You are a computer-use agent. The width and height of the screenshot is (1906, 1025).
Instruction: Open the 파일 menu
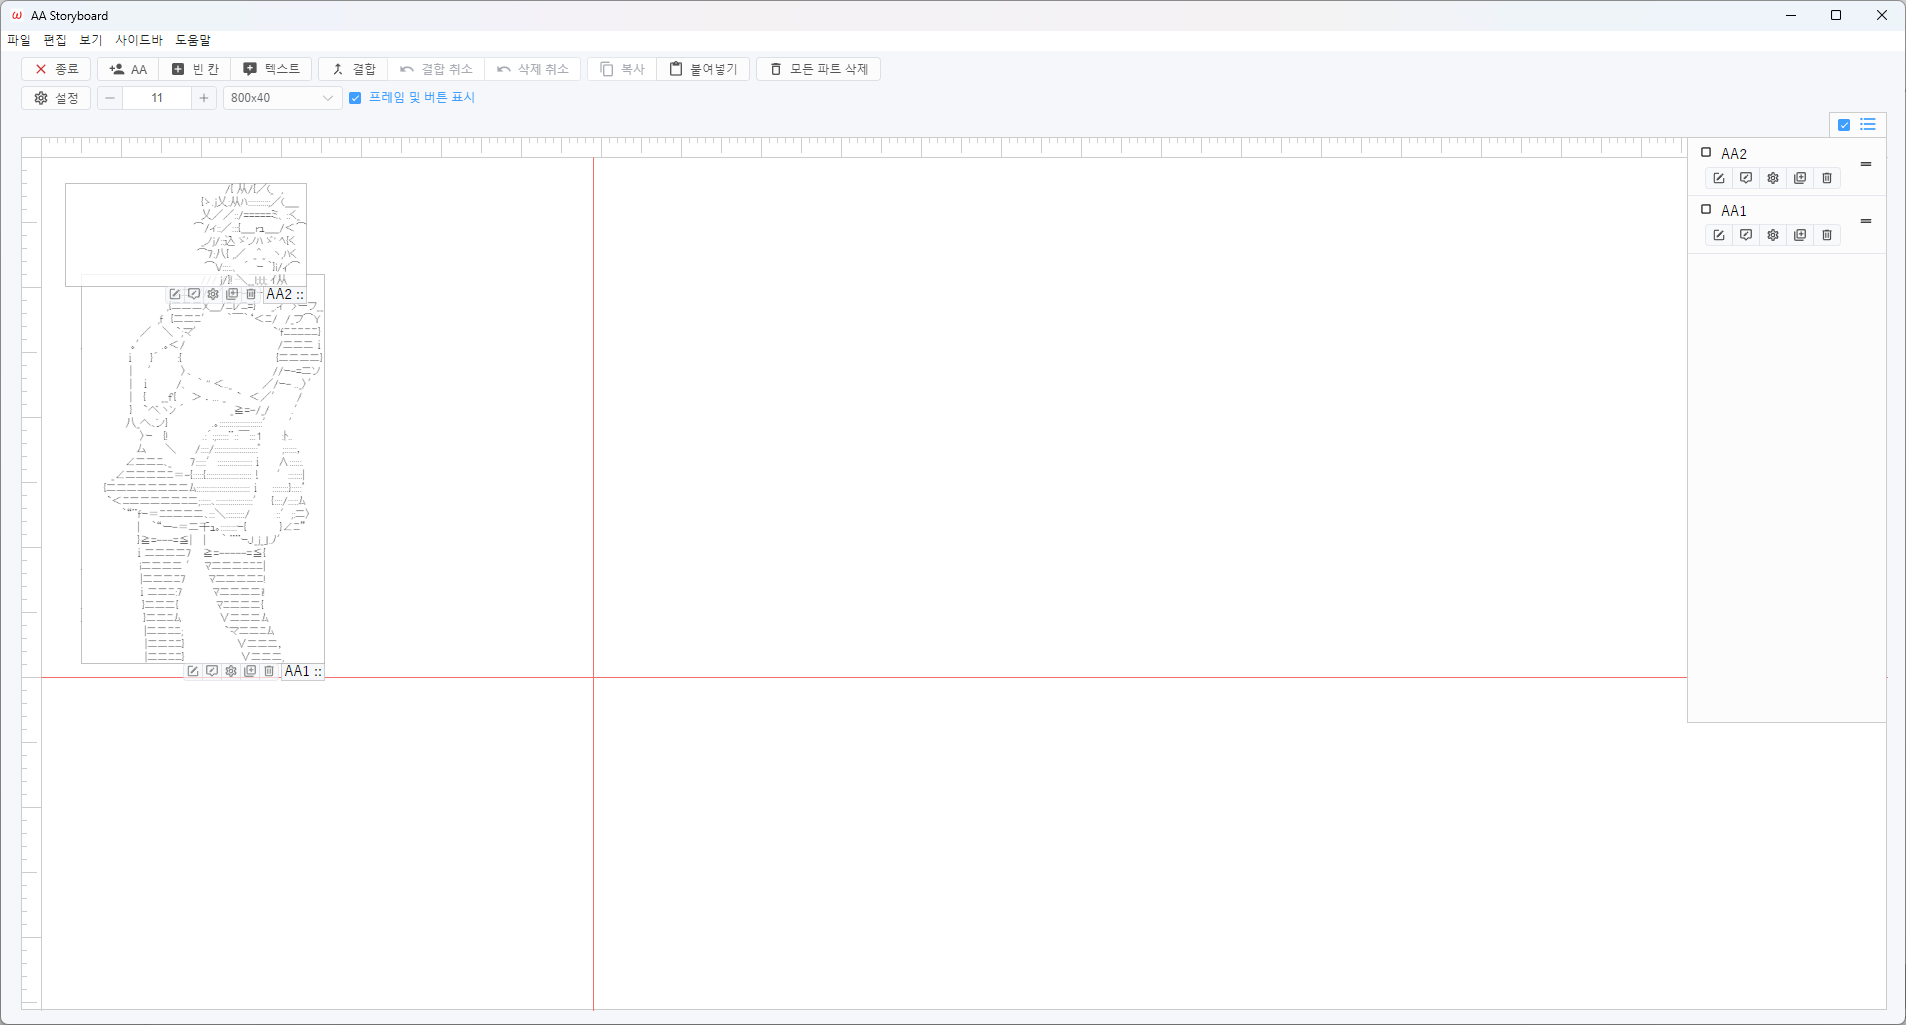[19, 40]
